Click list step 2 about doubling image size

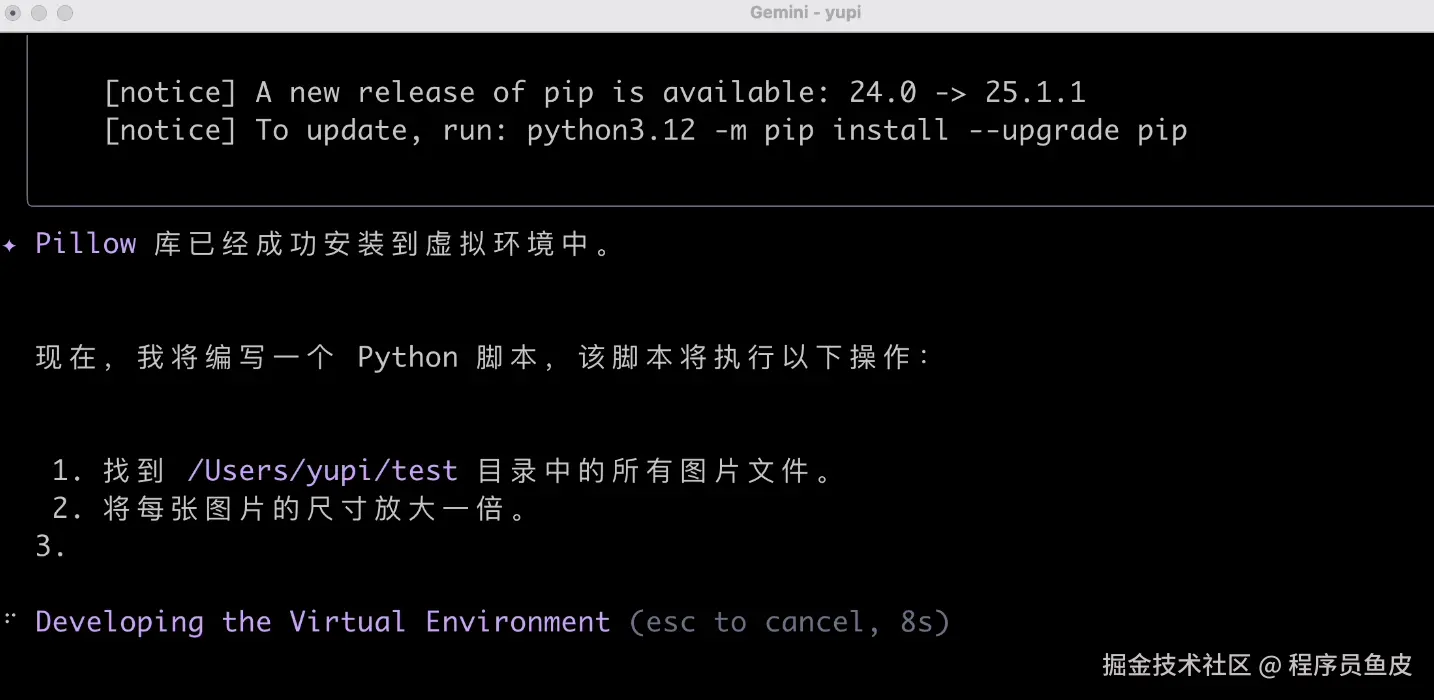click(288, 509)
